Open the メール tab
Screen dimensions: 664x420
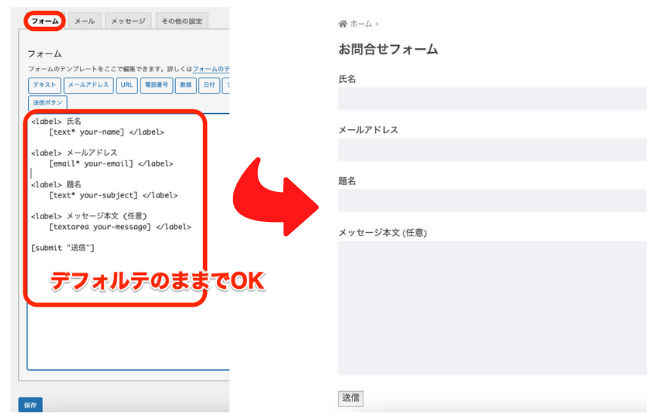84,20
